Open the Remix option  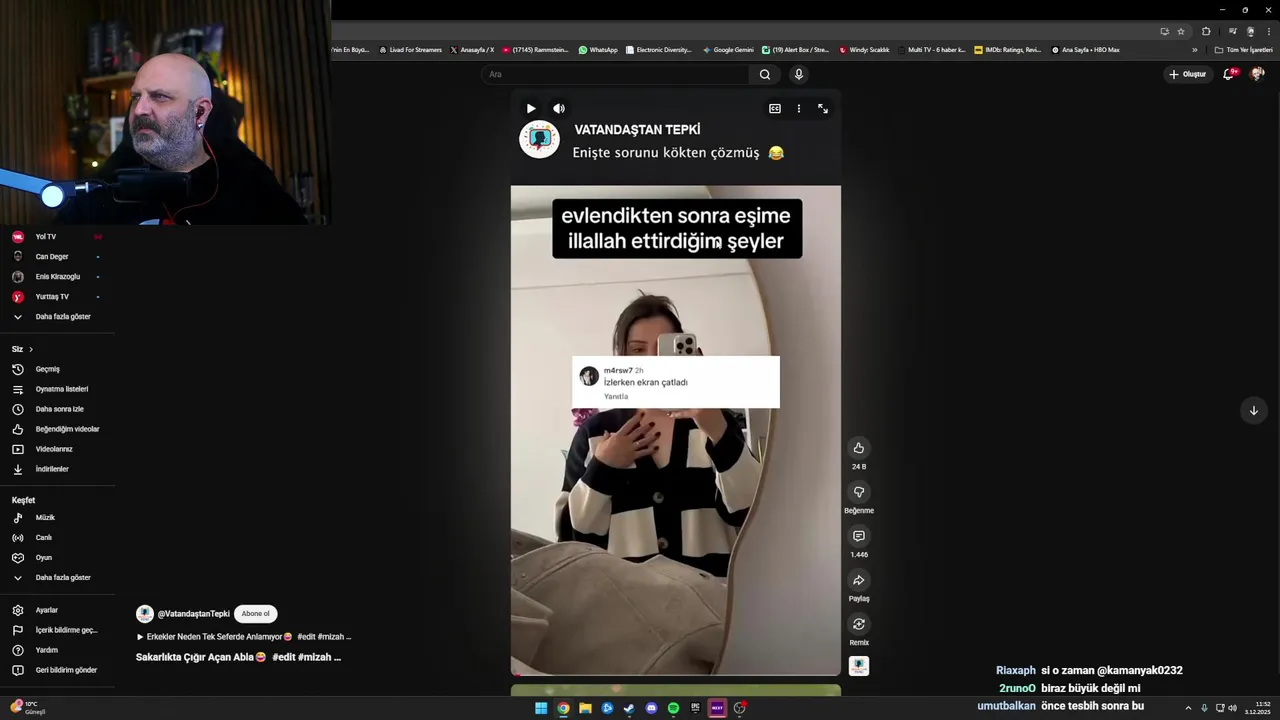pos(858,624)
